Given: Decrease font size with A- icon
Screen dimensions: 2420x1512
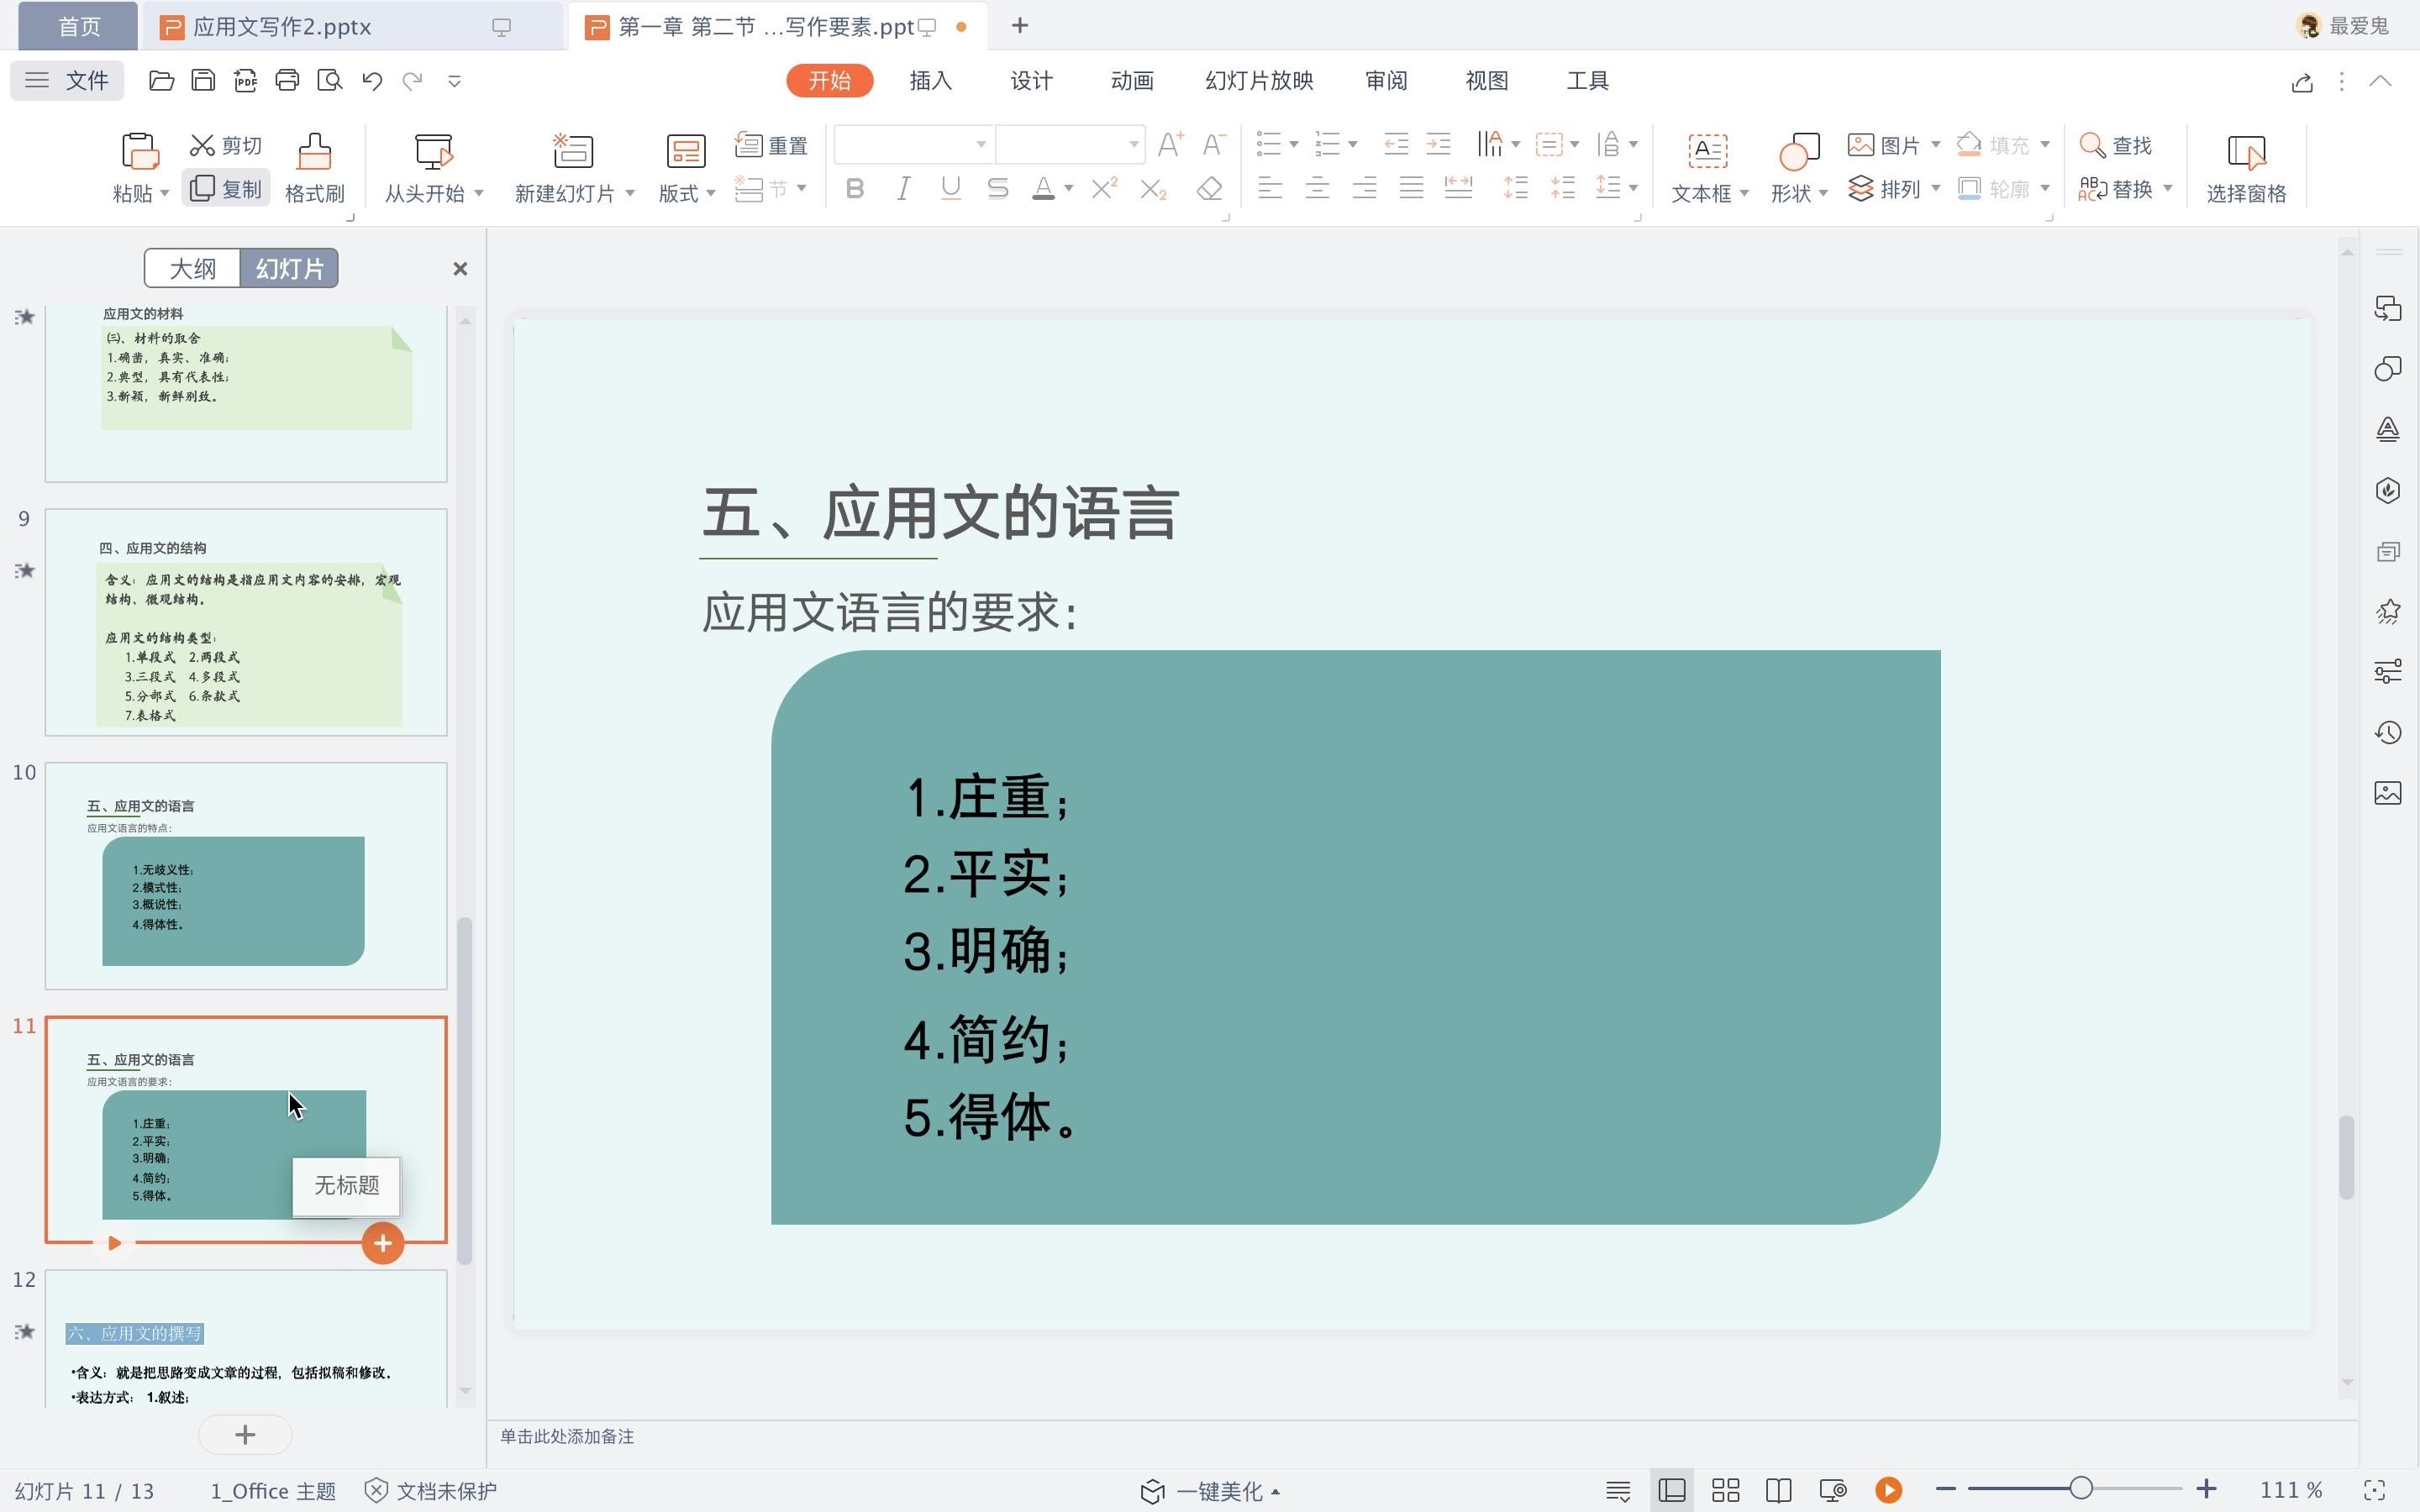Looking at the screenshot, I should click(1213, 145).
